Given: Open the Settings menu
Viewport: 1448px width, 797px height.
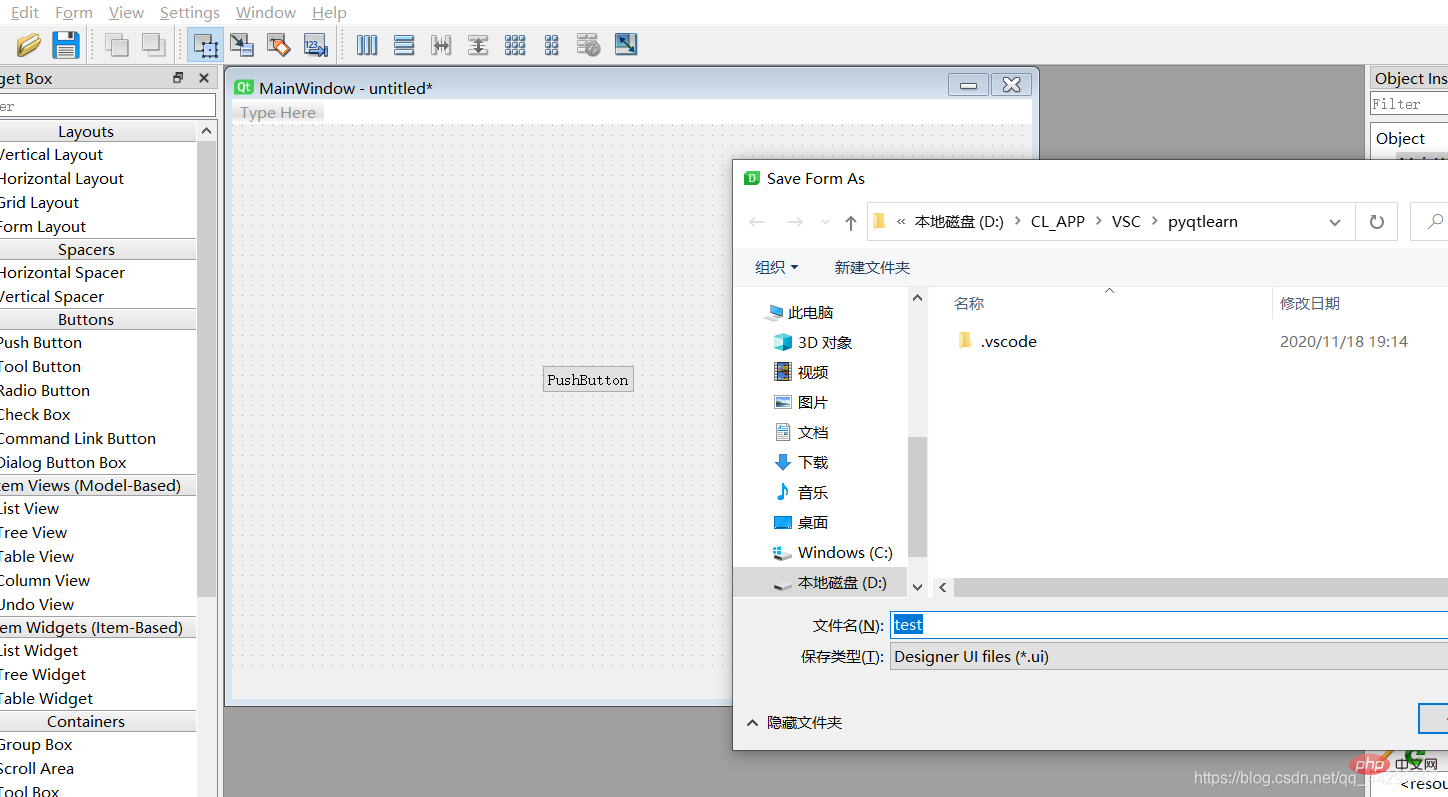Looking at the screenshot, I should [189, 12].
